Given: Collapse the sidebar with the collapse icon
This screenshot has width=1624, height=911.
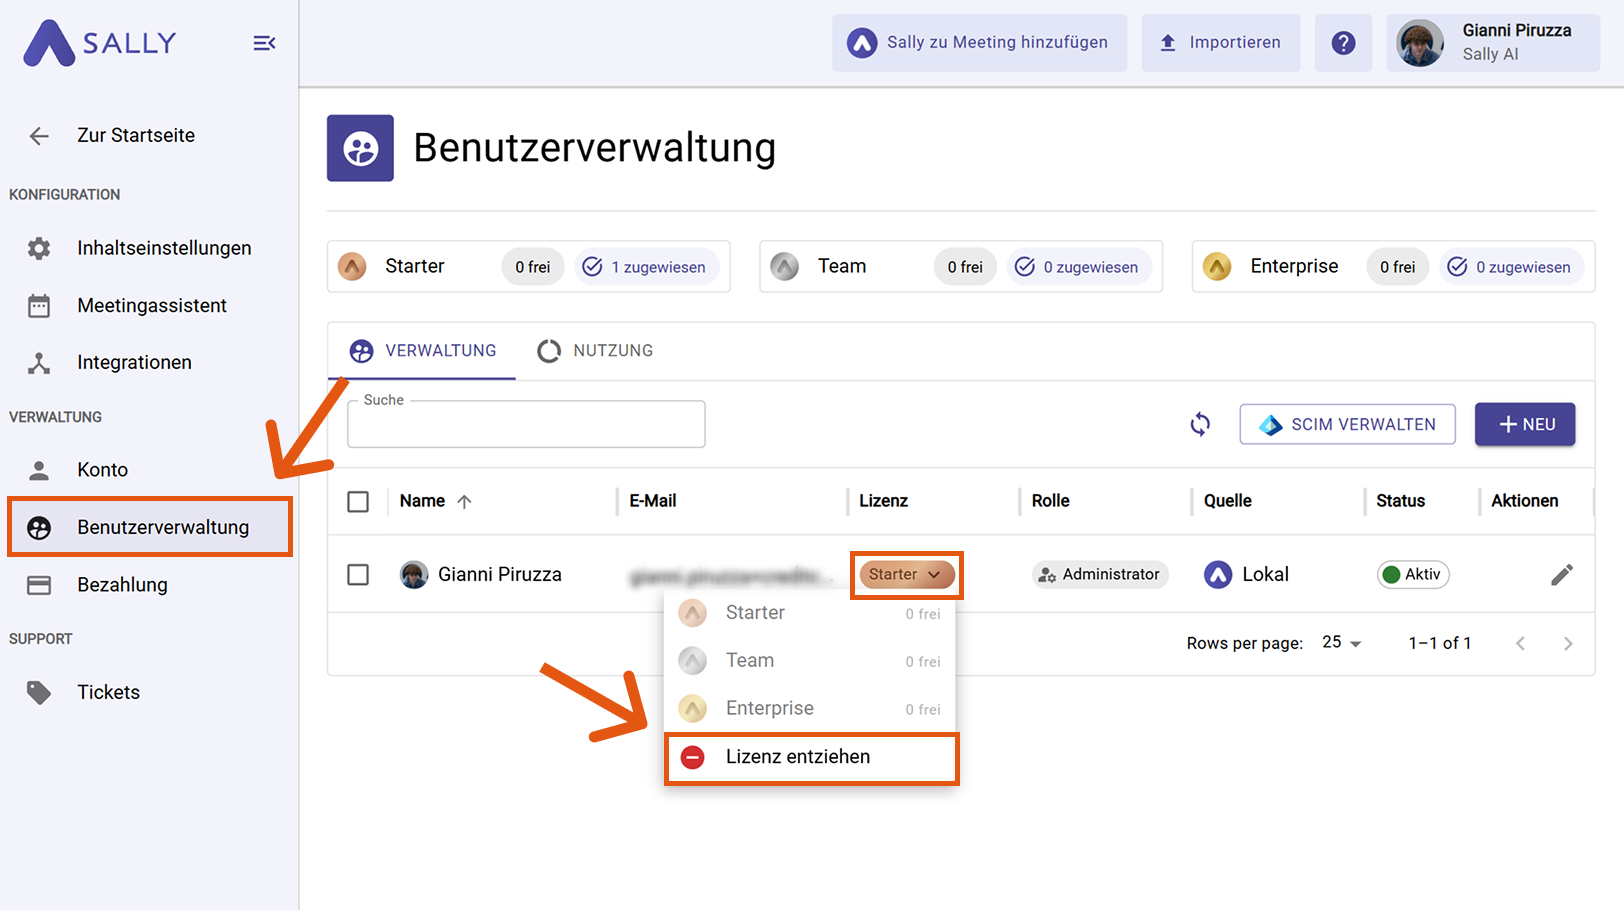Looking at the screenshot, I should click(x=263, y=42).
